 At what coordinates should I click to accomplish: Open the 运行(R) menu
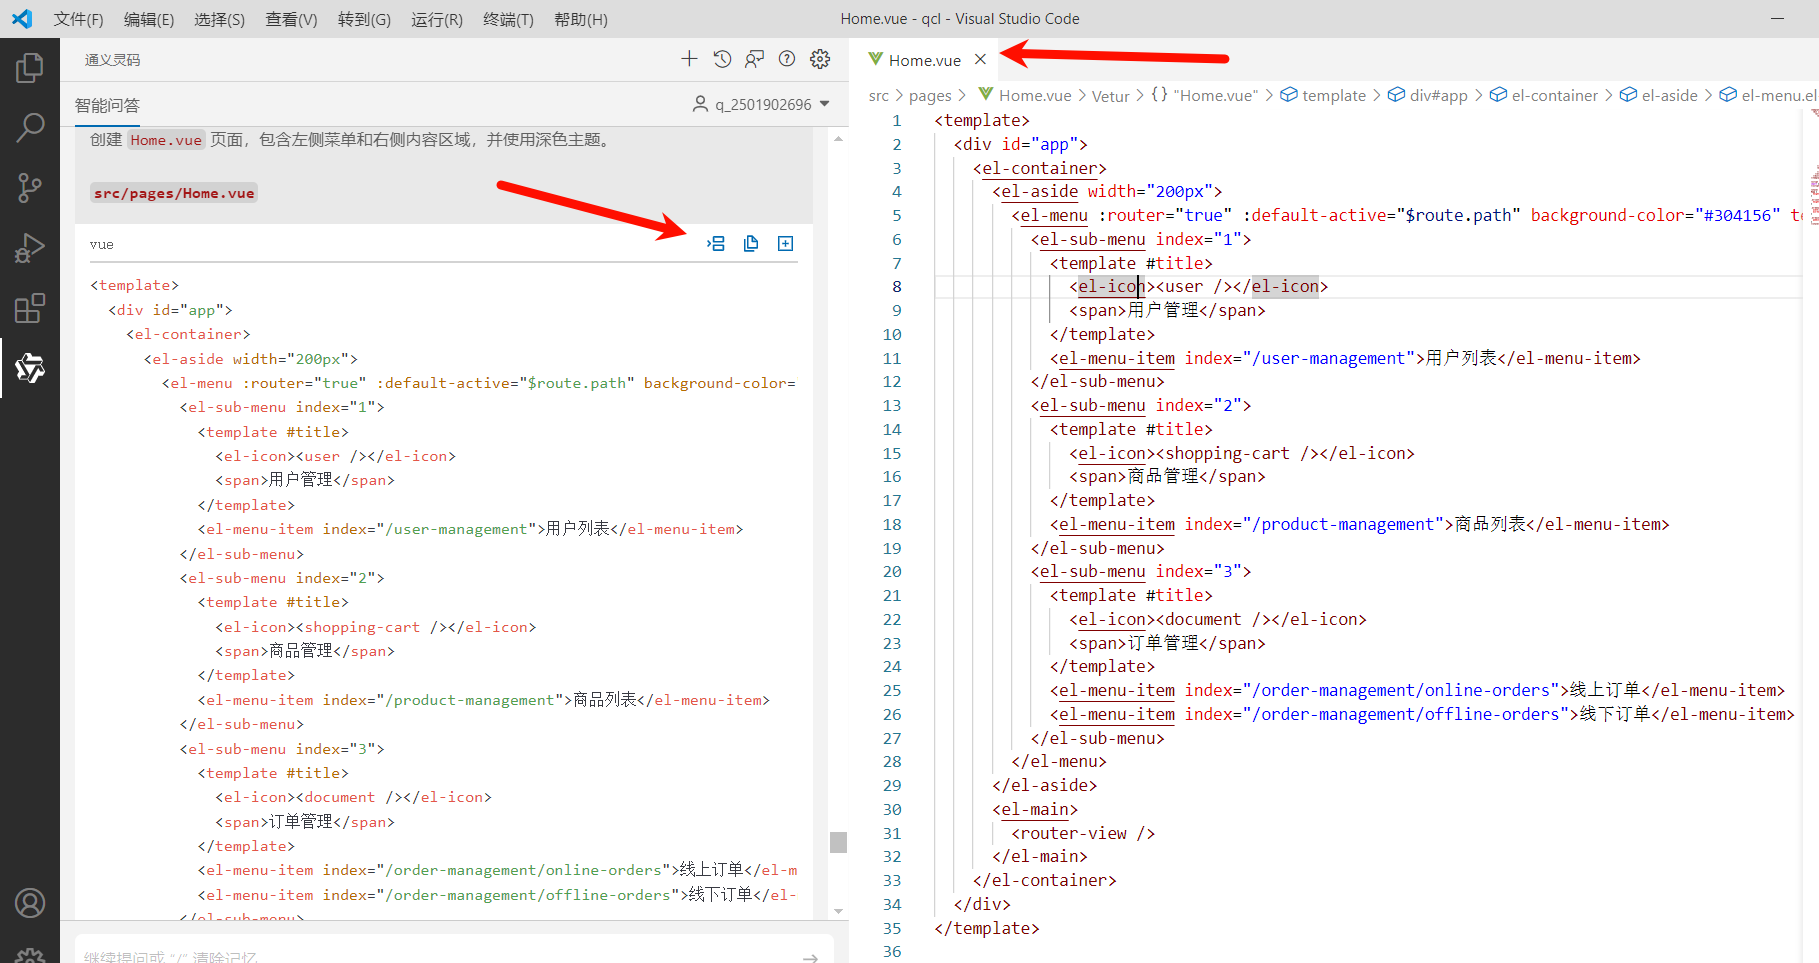tap(437, 19)
